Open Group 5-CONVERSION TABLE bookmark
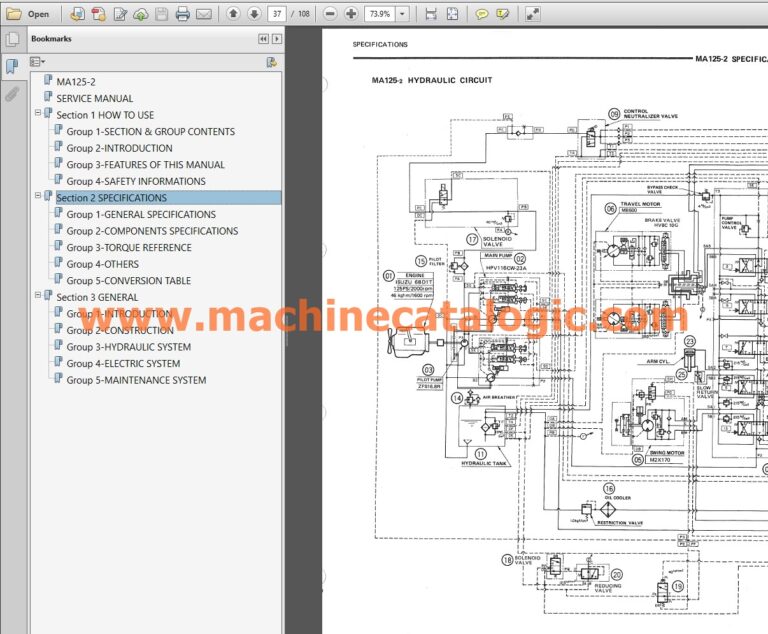The image size is (768, 634). [129, 281]
